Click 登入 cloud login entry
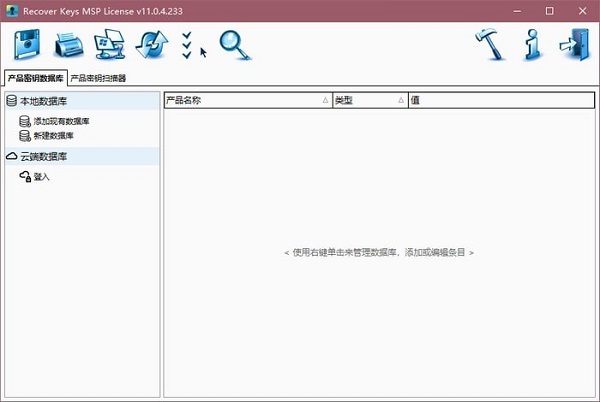 pyautogui.click(x=41, y=177)
